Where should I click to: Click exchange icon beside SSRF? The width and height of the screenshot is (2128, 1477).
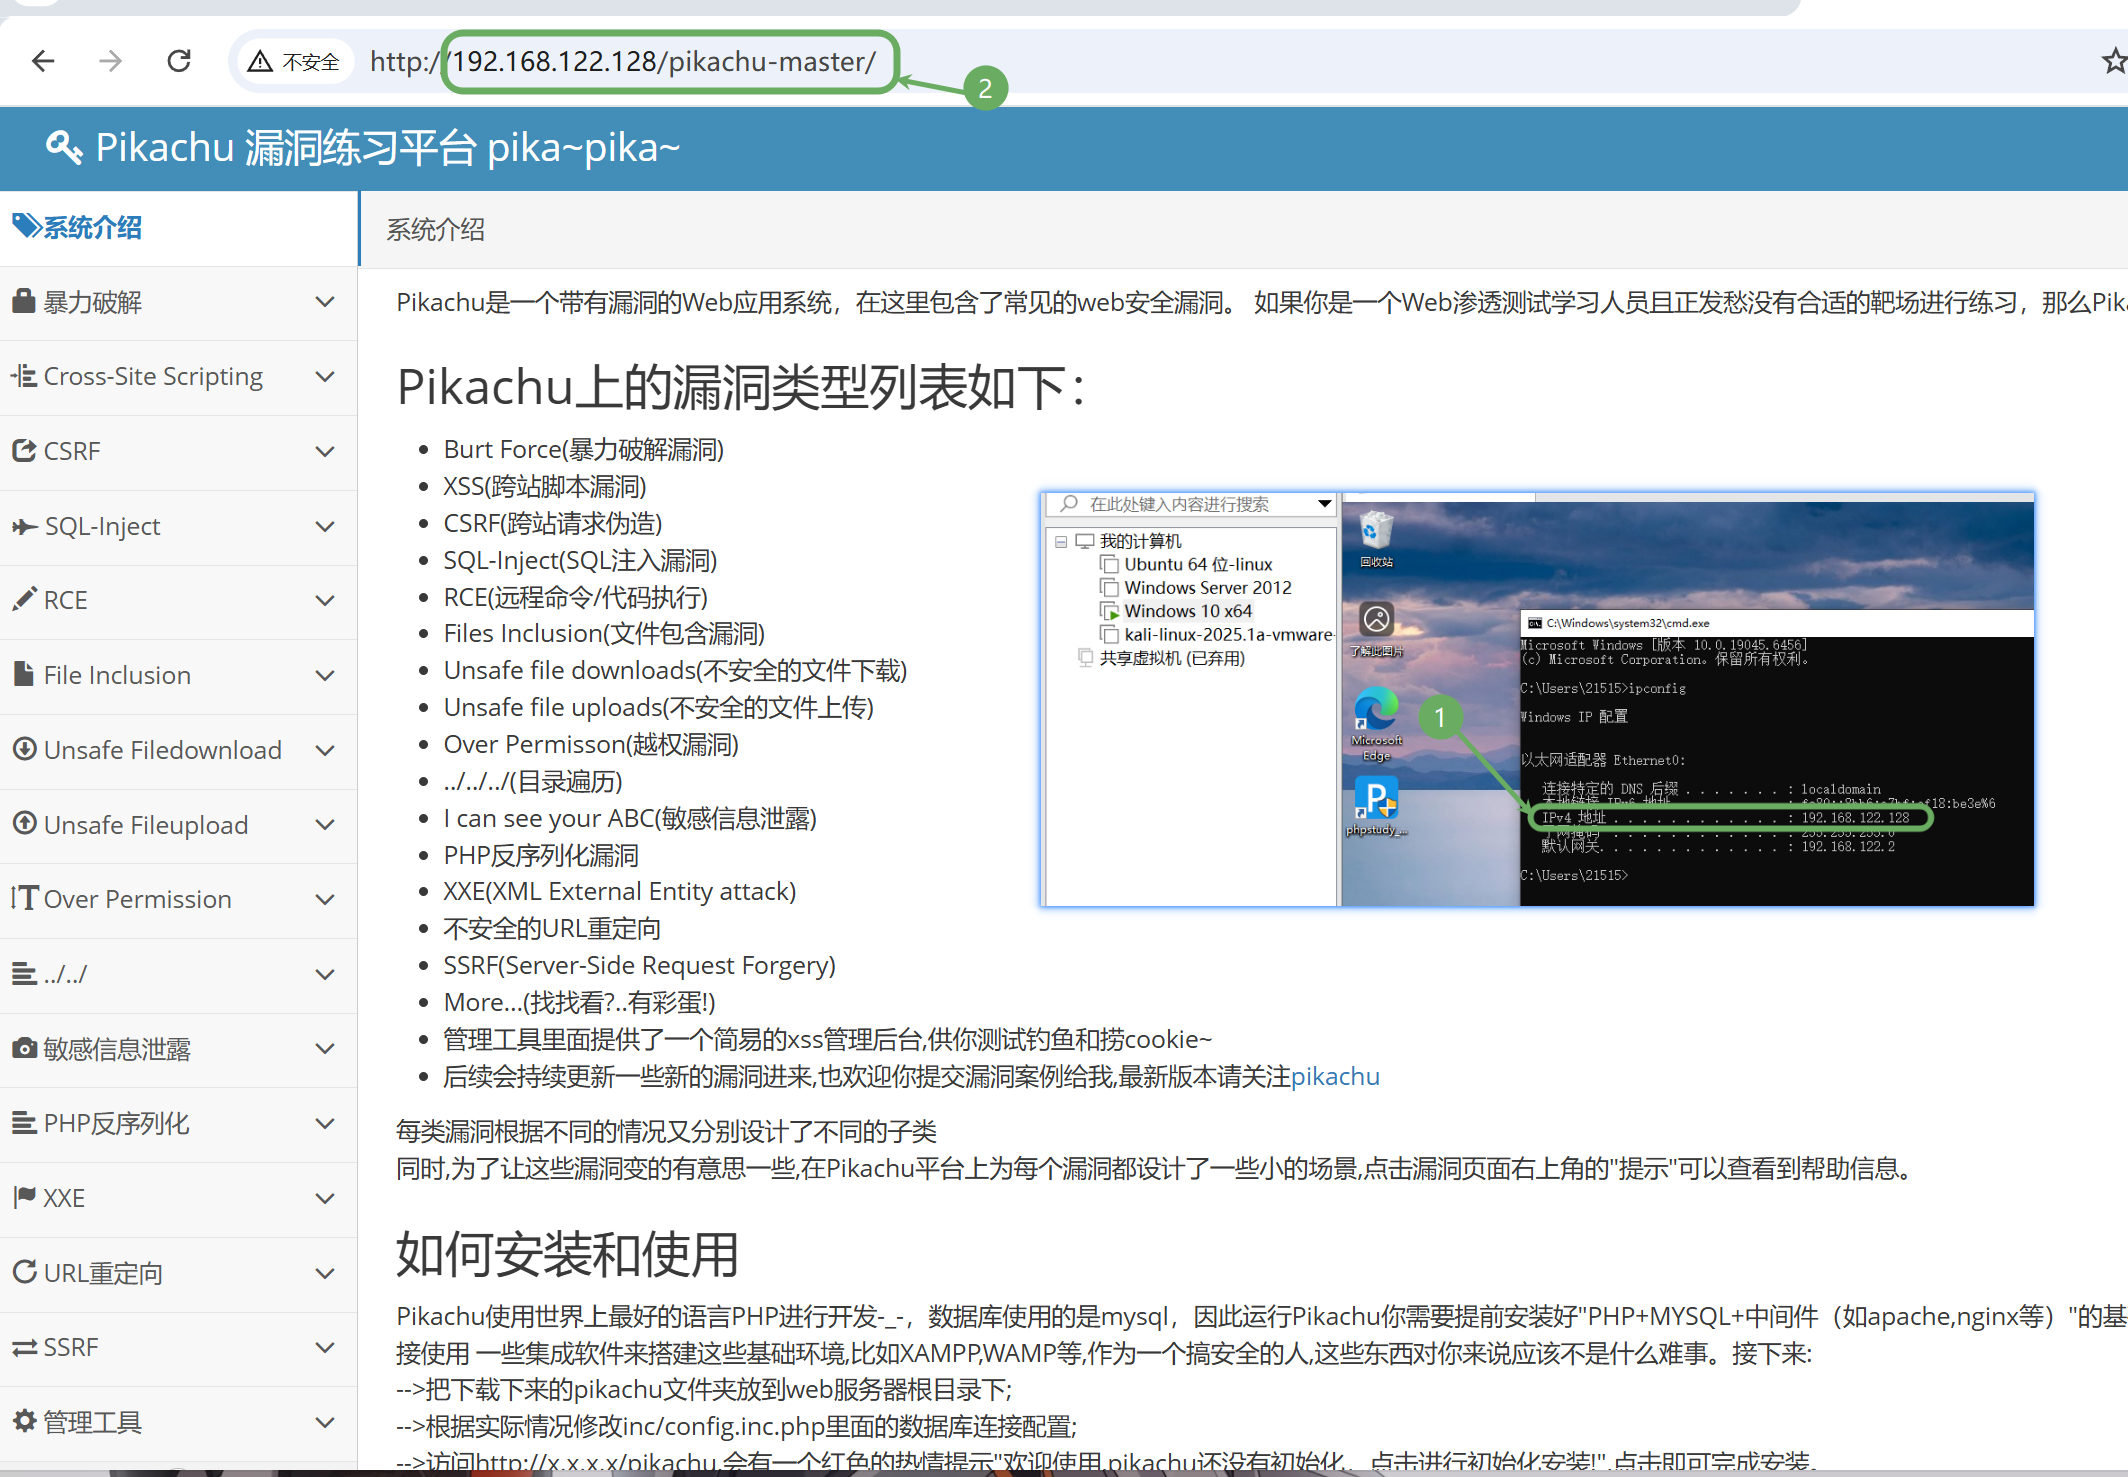click(24, 1346)
